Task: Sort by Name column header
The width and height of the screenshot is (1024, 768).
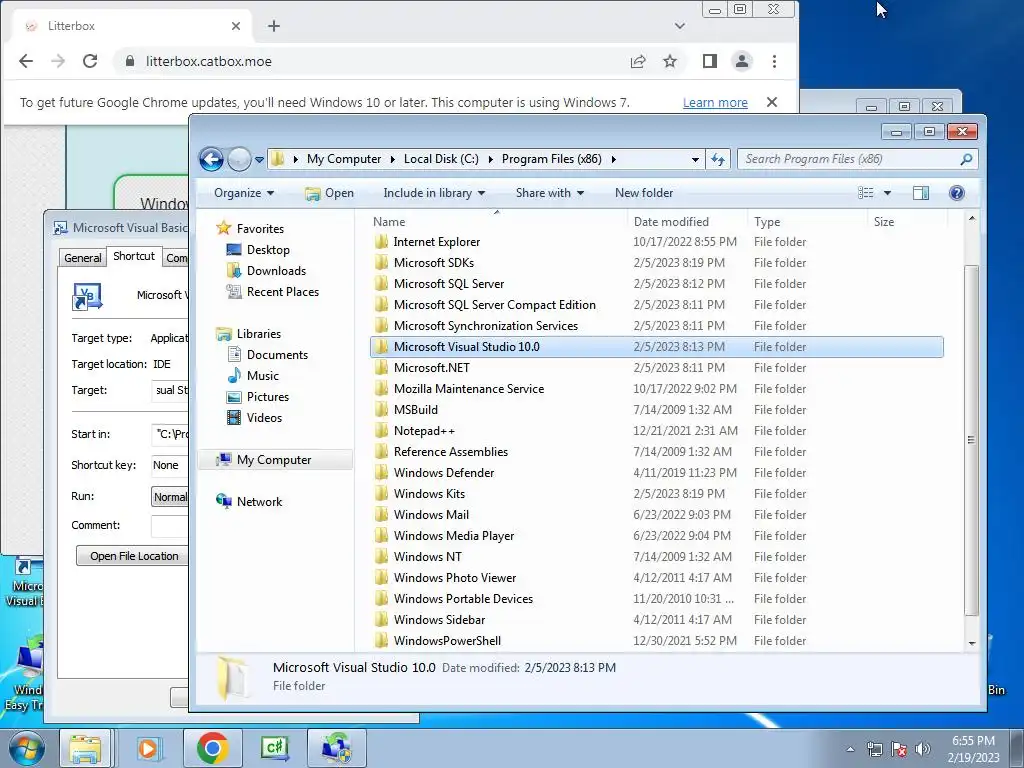Action: 389,221
